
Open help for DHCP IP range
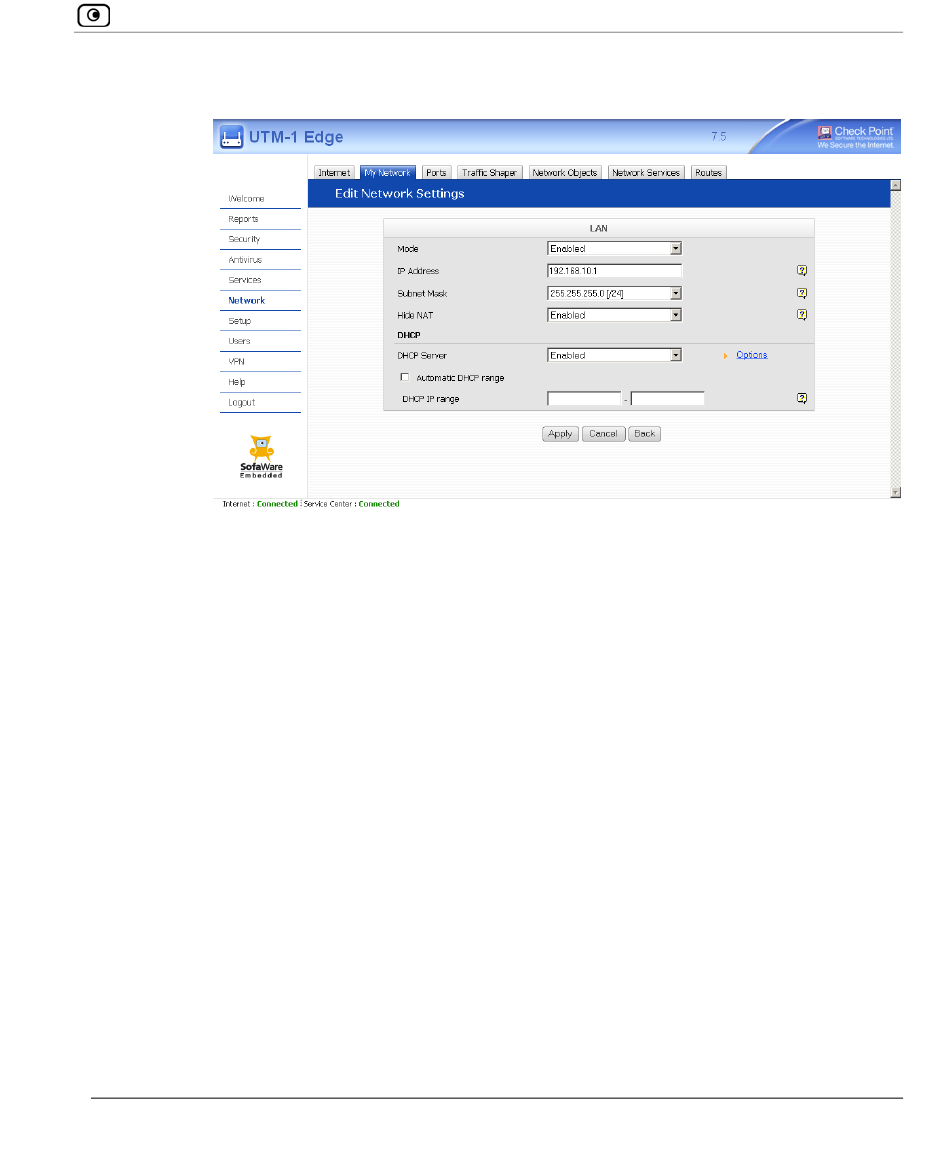(802, 398)
